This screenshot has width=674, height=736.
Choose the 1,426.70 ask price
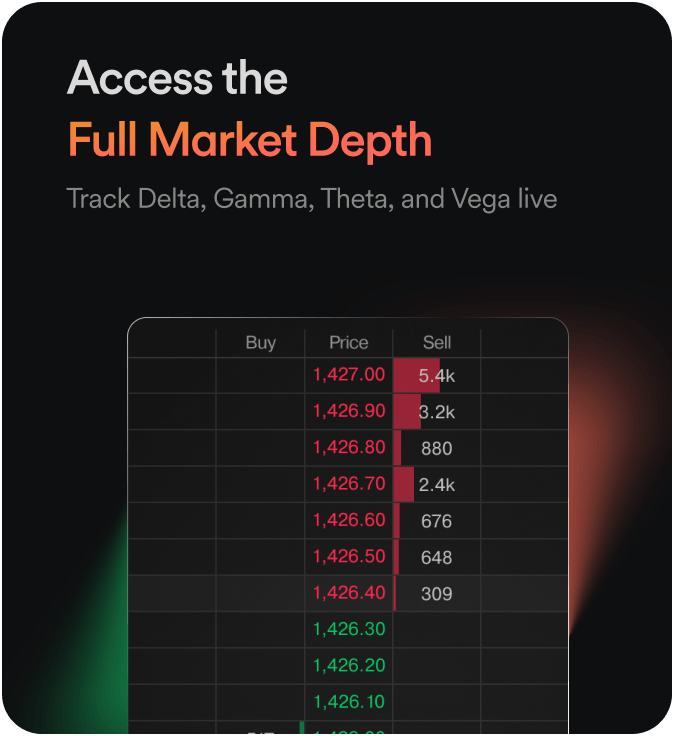[349, 484]
